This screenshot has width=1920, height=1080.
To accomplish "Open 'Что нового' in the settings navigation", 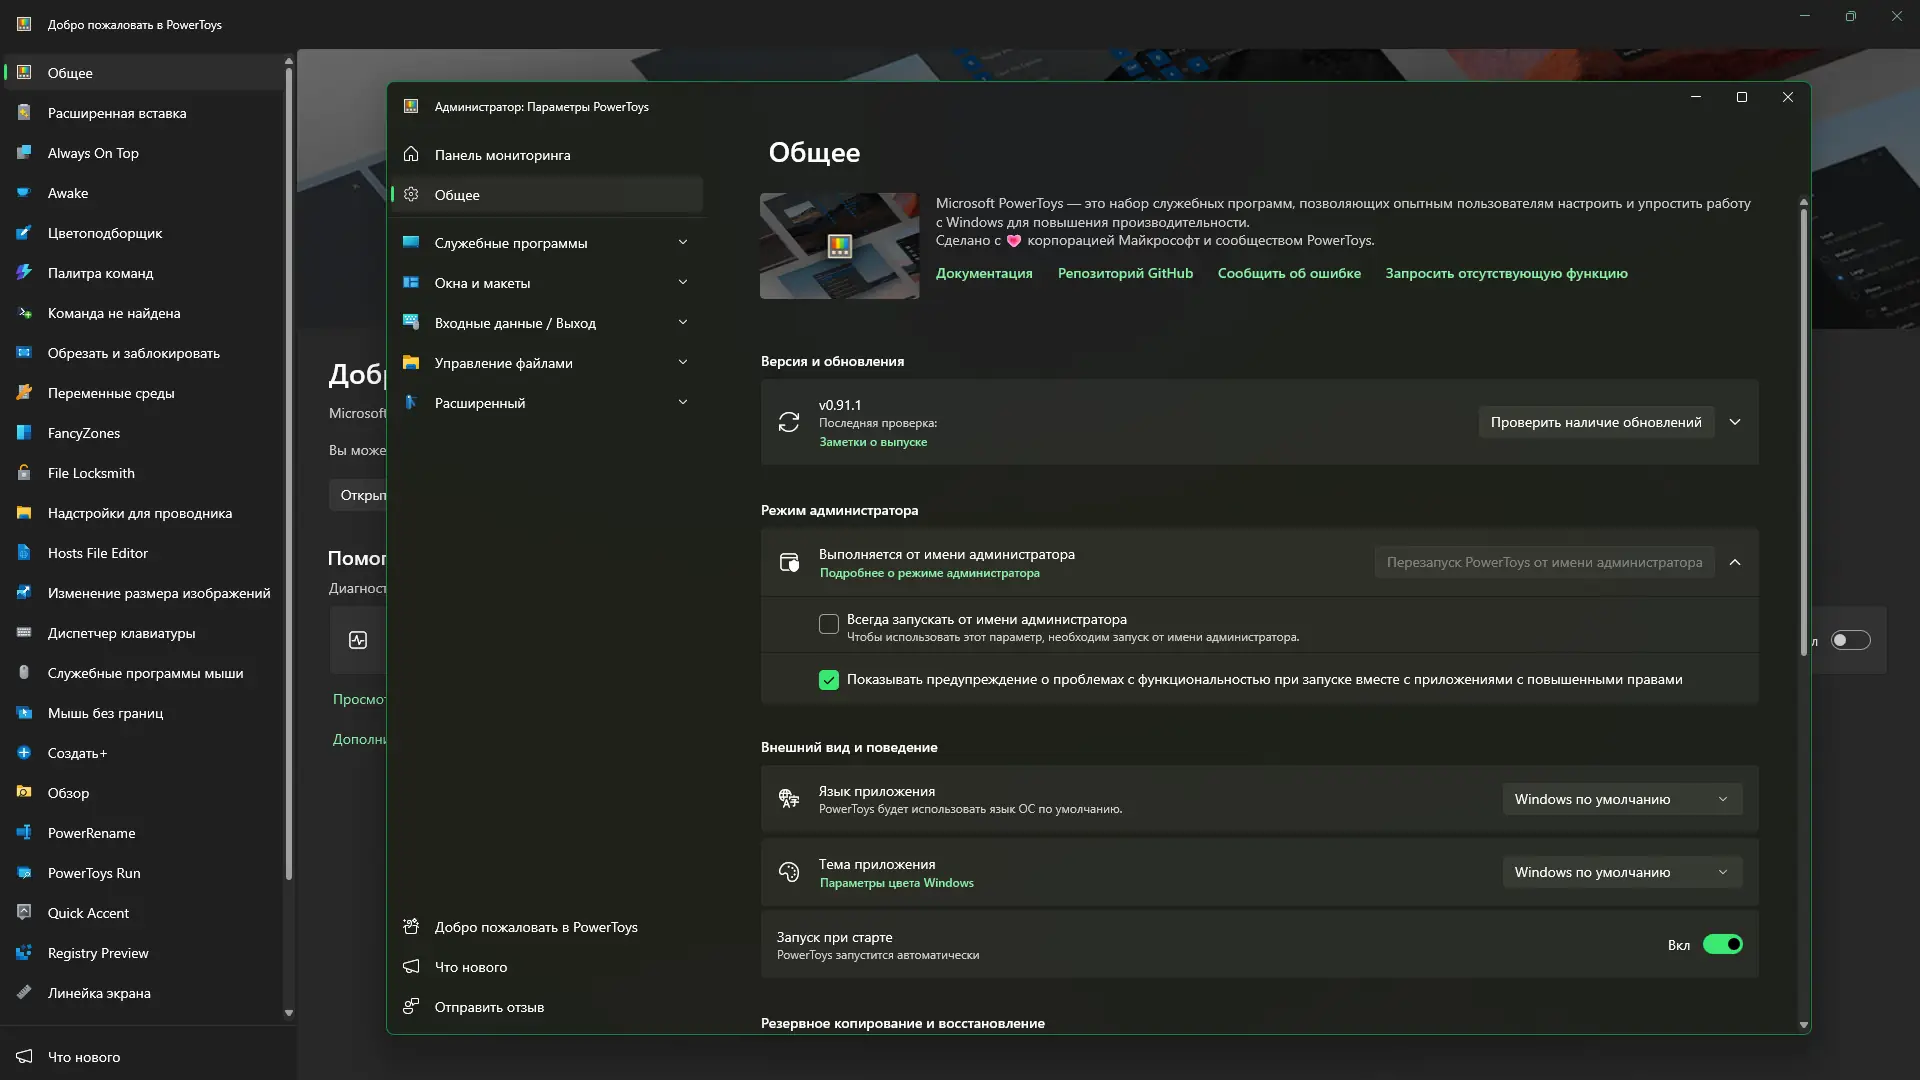I will click(x=471, y=967).
